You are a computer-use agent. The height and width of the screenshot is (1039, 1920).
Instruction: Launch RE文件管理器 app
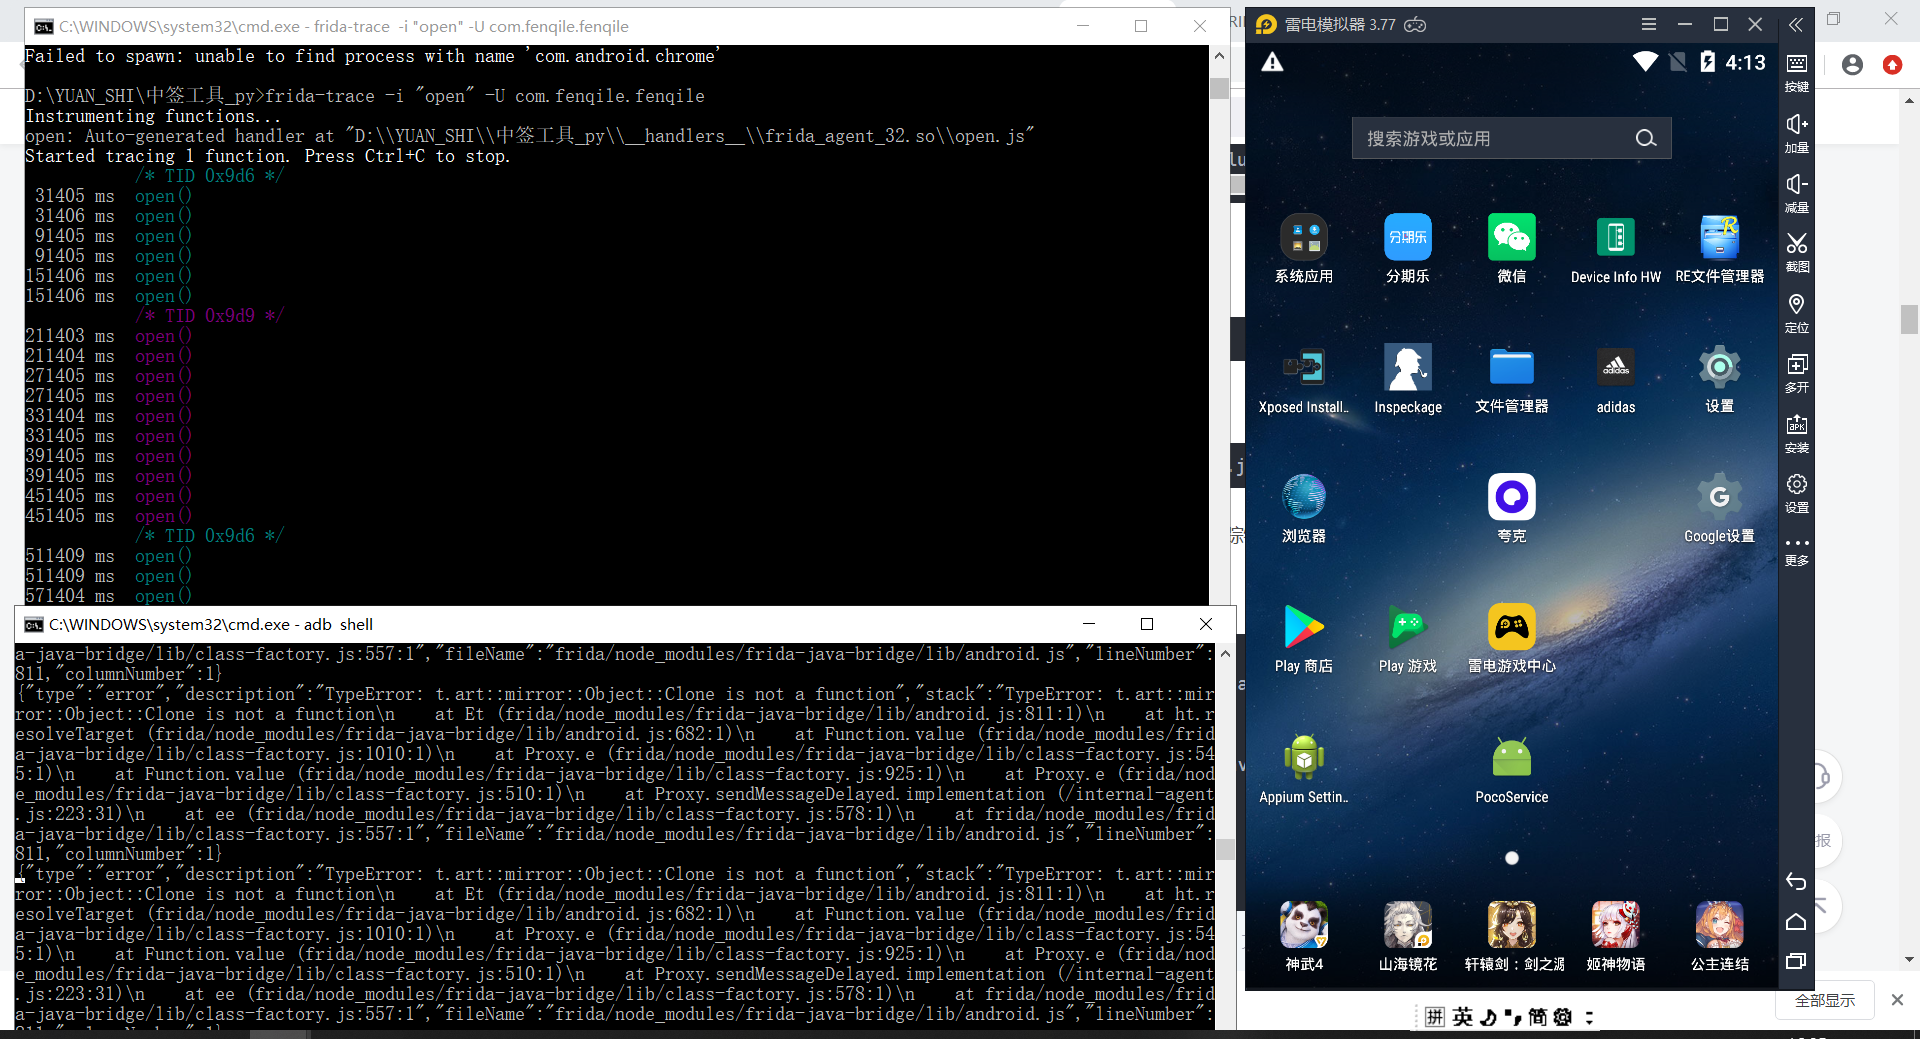1720,249
